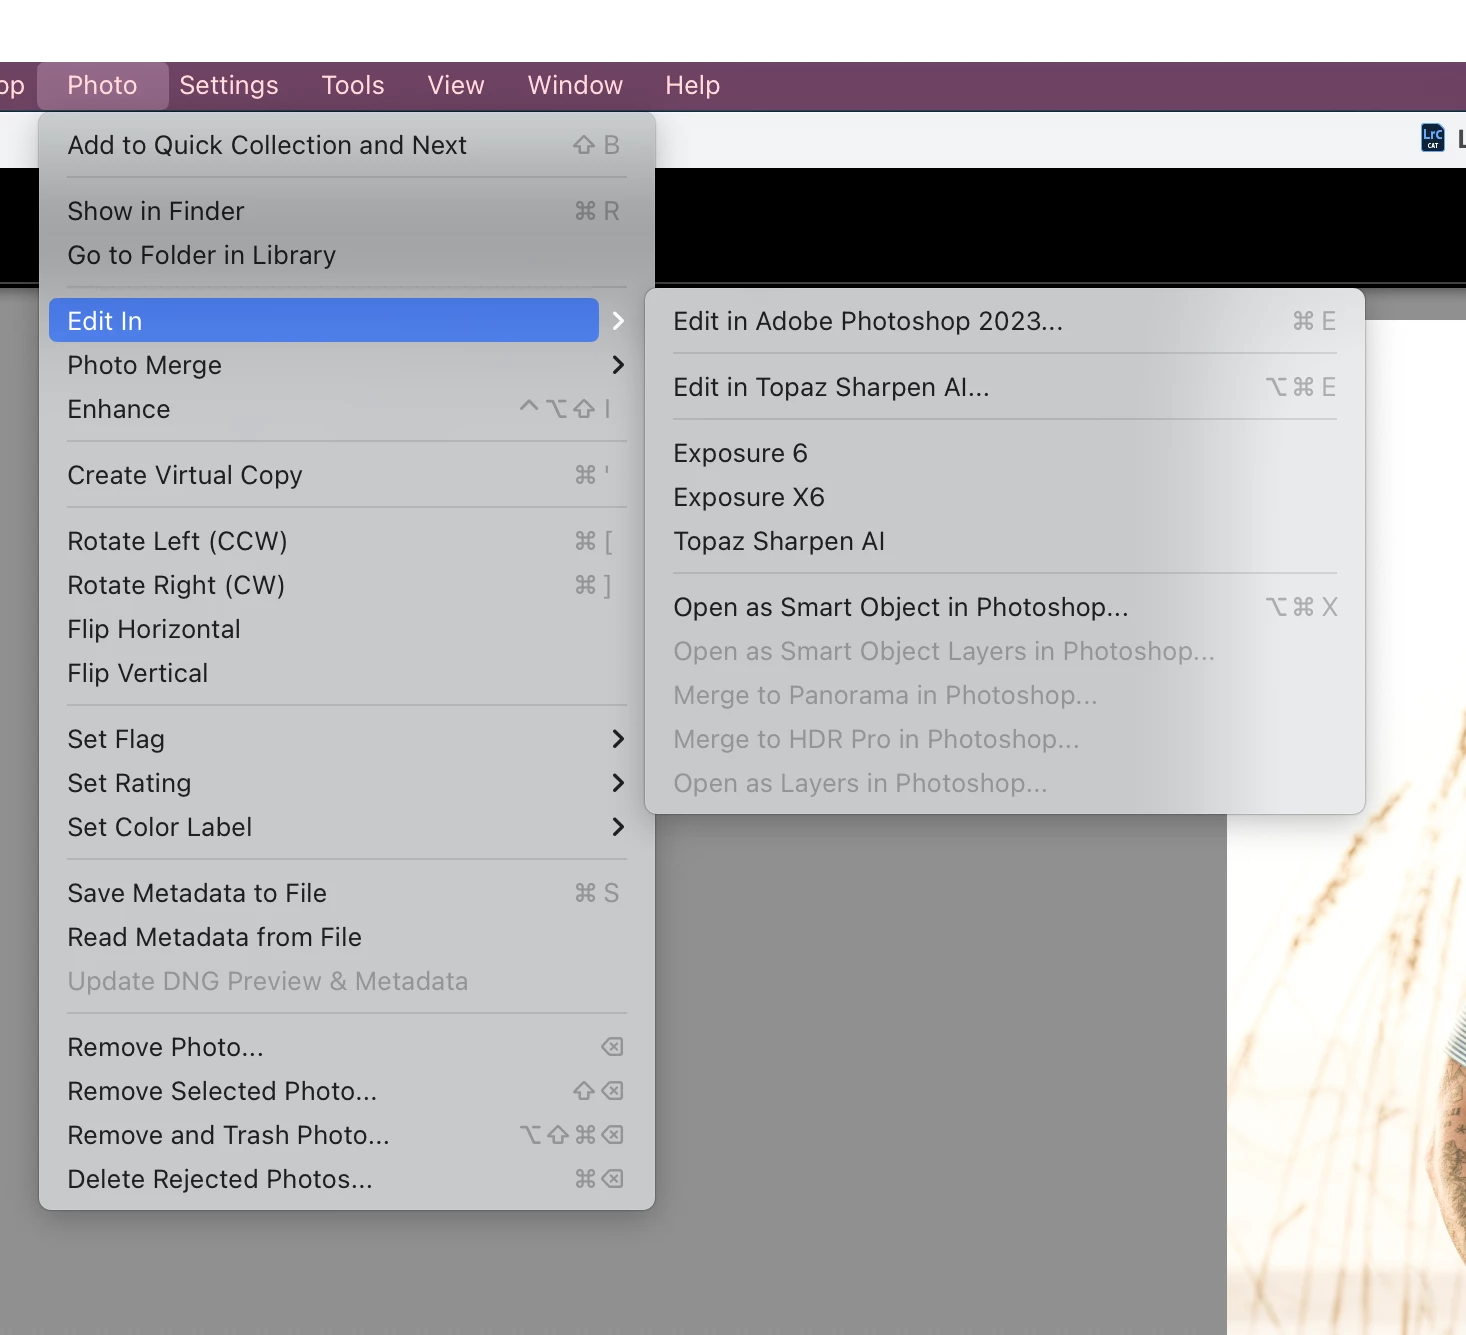
Task: Open the View menu
Action: pos(456,85)
